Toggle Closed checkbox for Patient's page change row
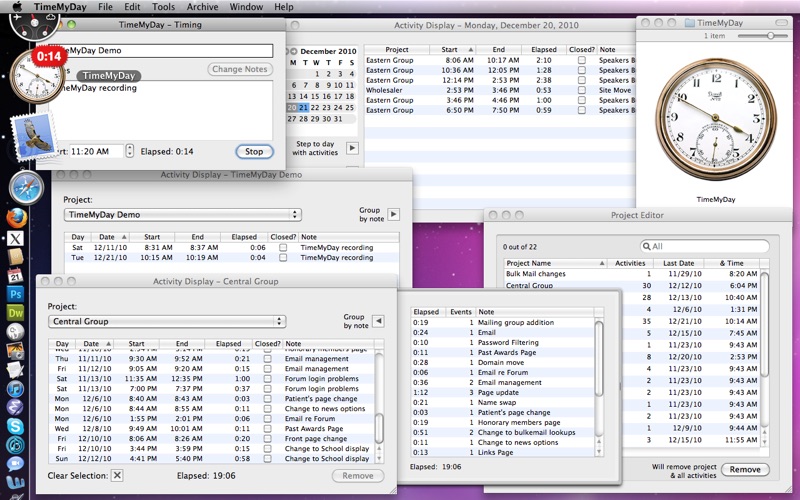800x500 pixels. tap(267, 398)
